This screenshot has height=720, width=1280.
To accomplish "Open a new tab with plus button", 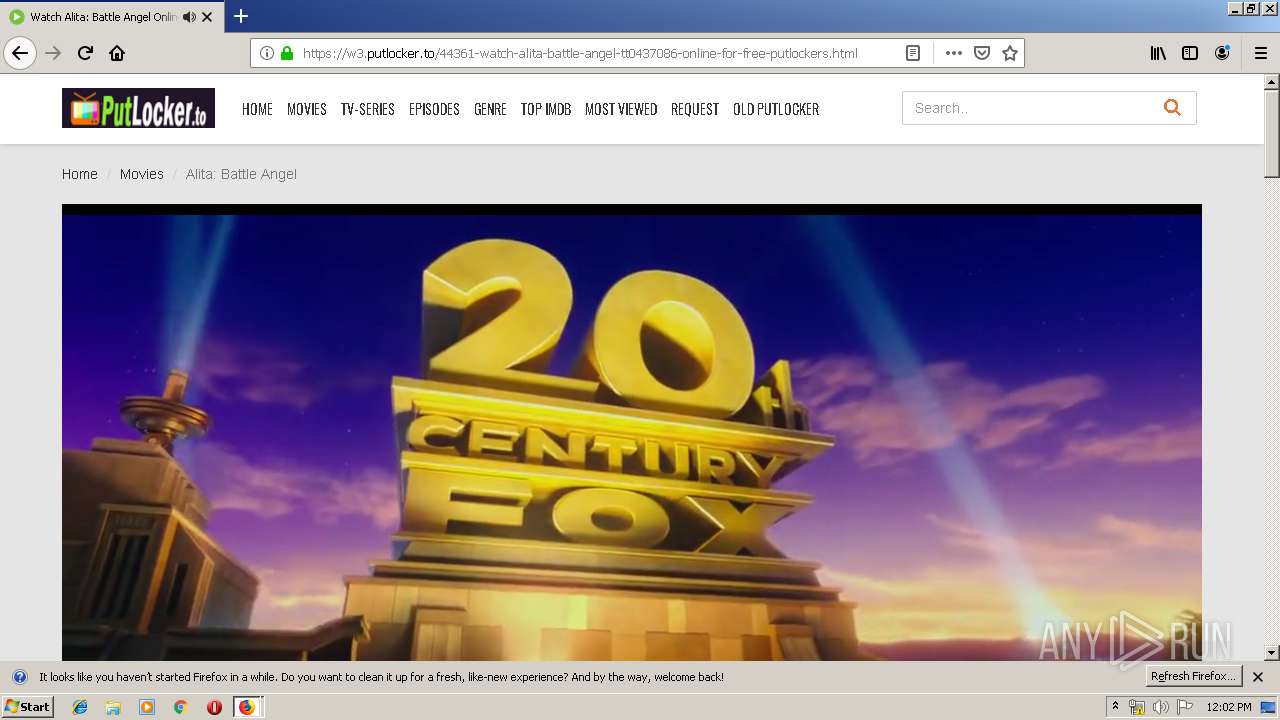I will pos(241,16).
